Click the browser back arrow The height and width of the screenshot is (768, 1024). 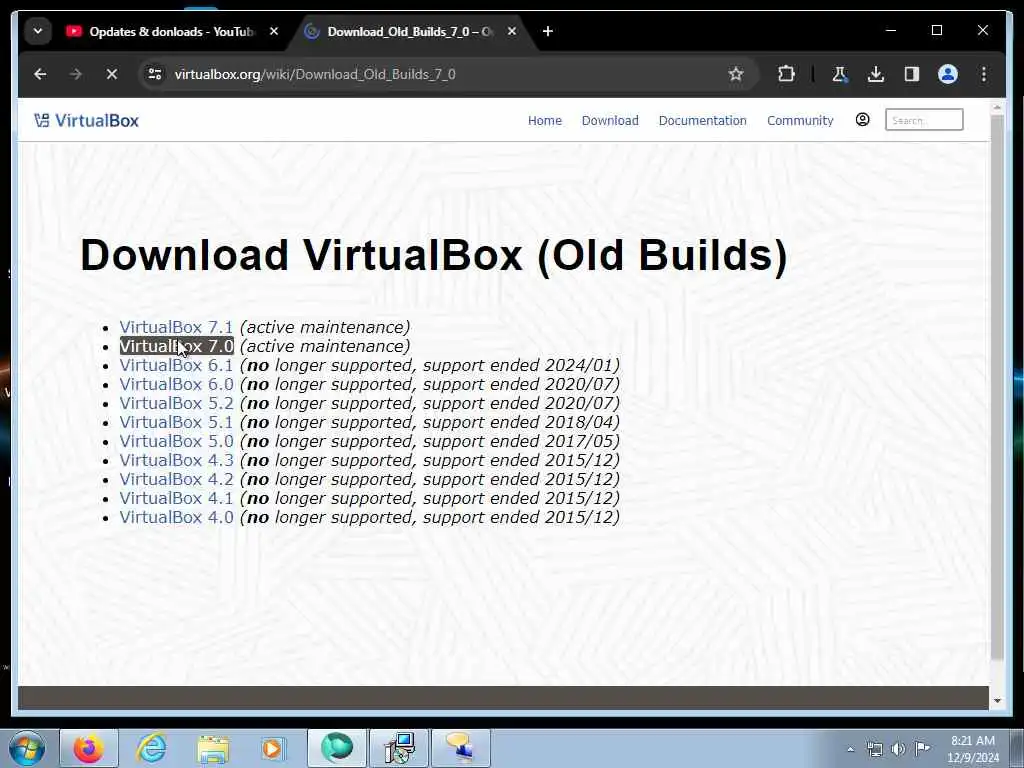click(40, 74)
